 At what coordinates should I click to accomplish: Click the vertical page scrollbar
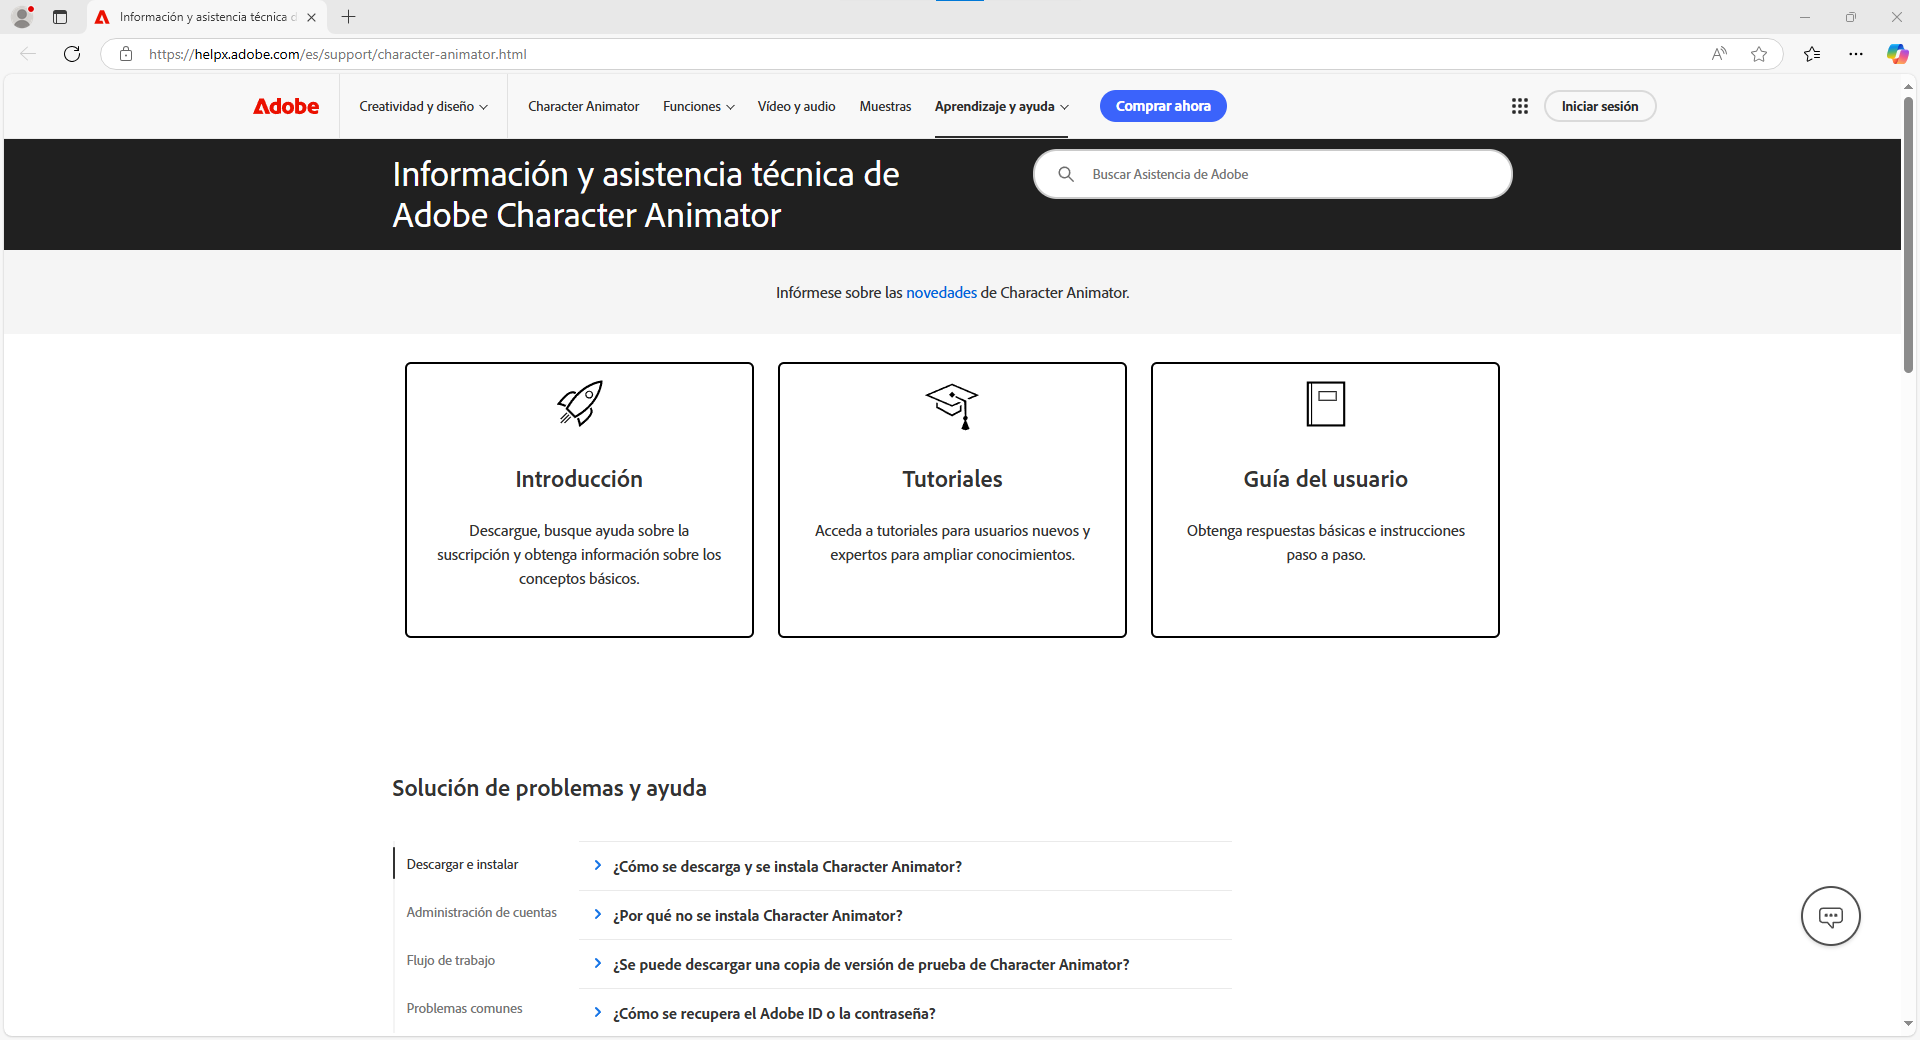(x=1908, y=235)
